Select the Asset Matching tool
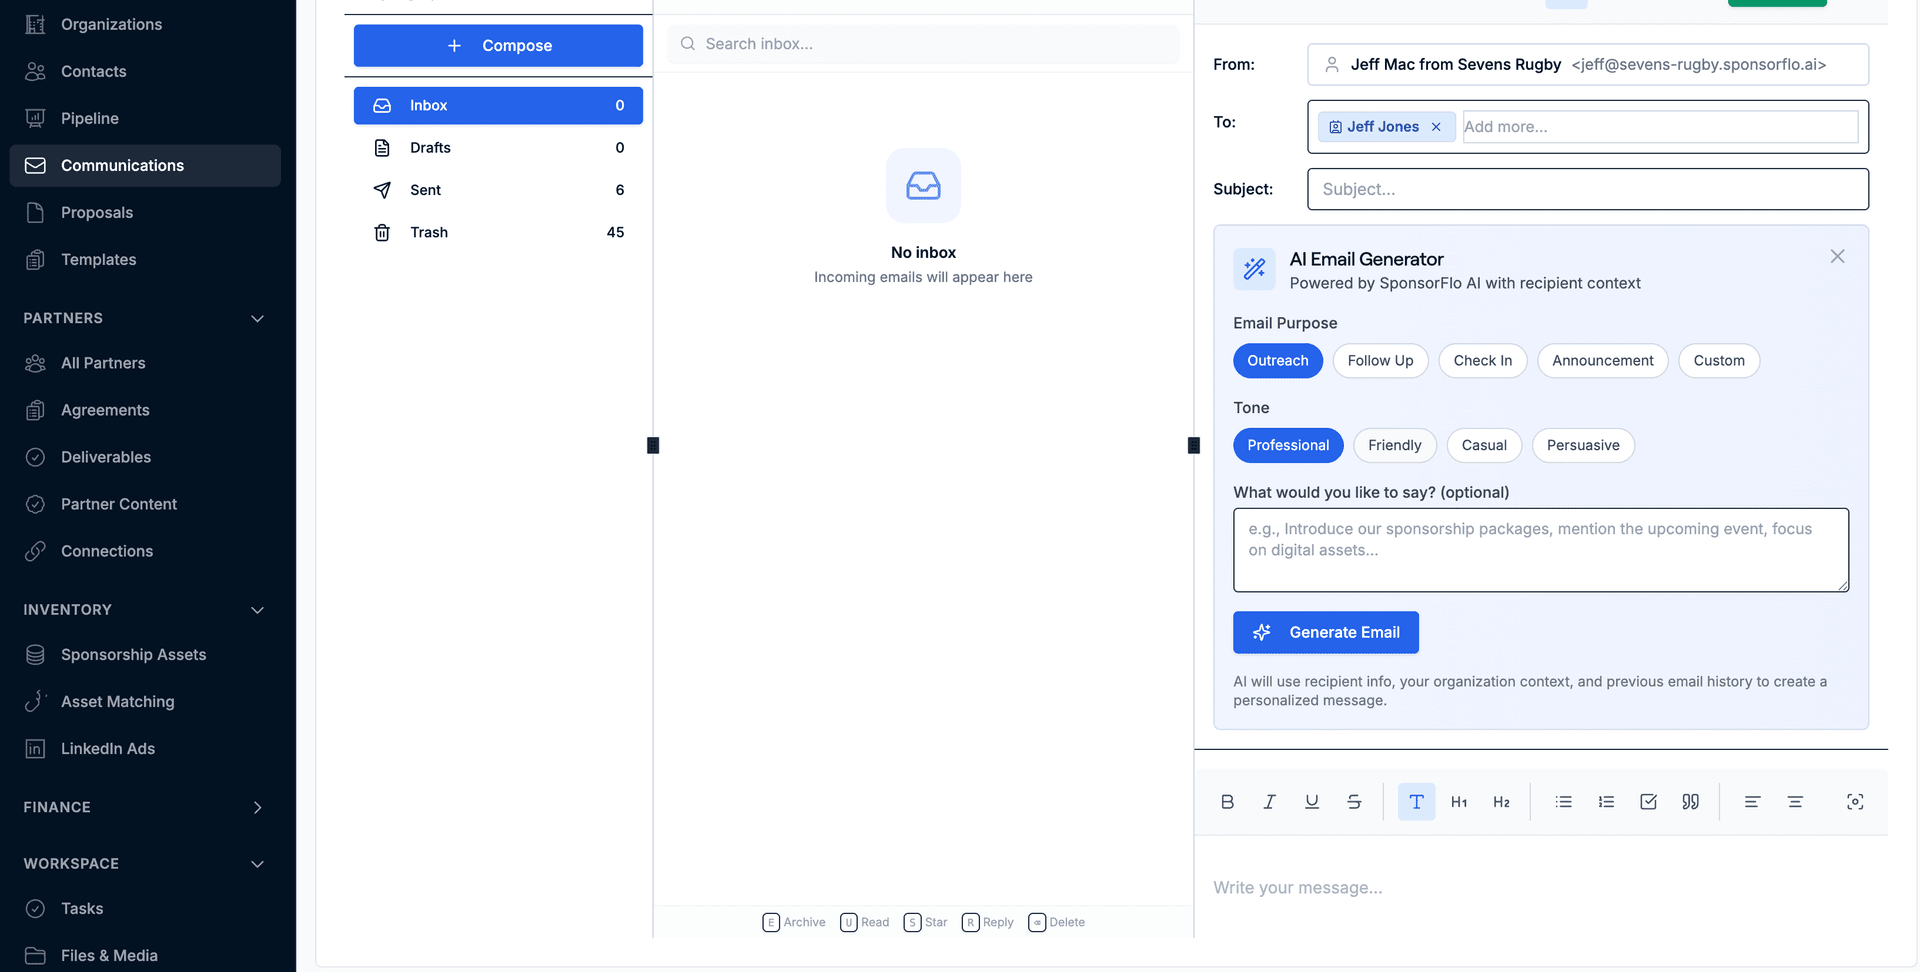 (117, 701)
